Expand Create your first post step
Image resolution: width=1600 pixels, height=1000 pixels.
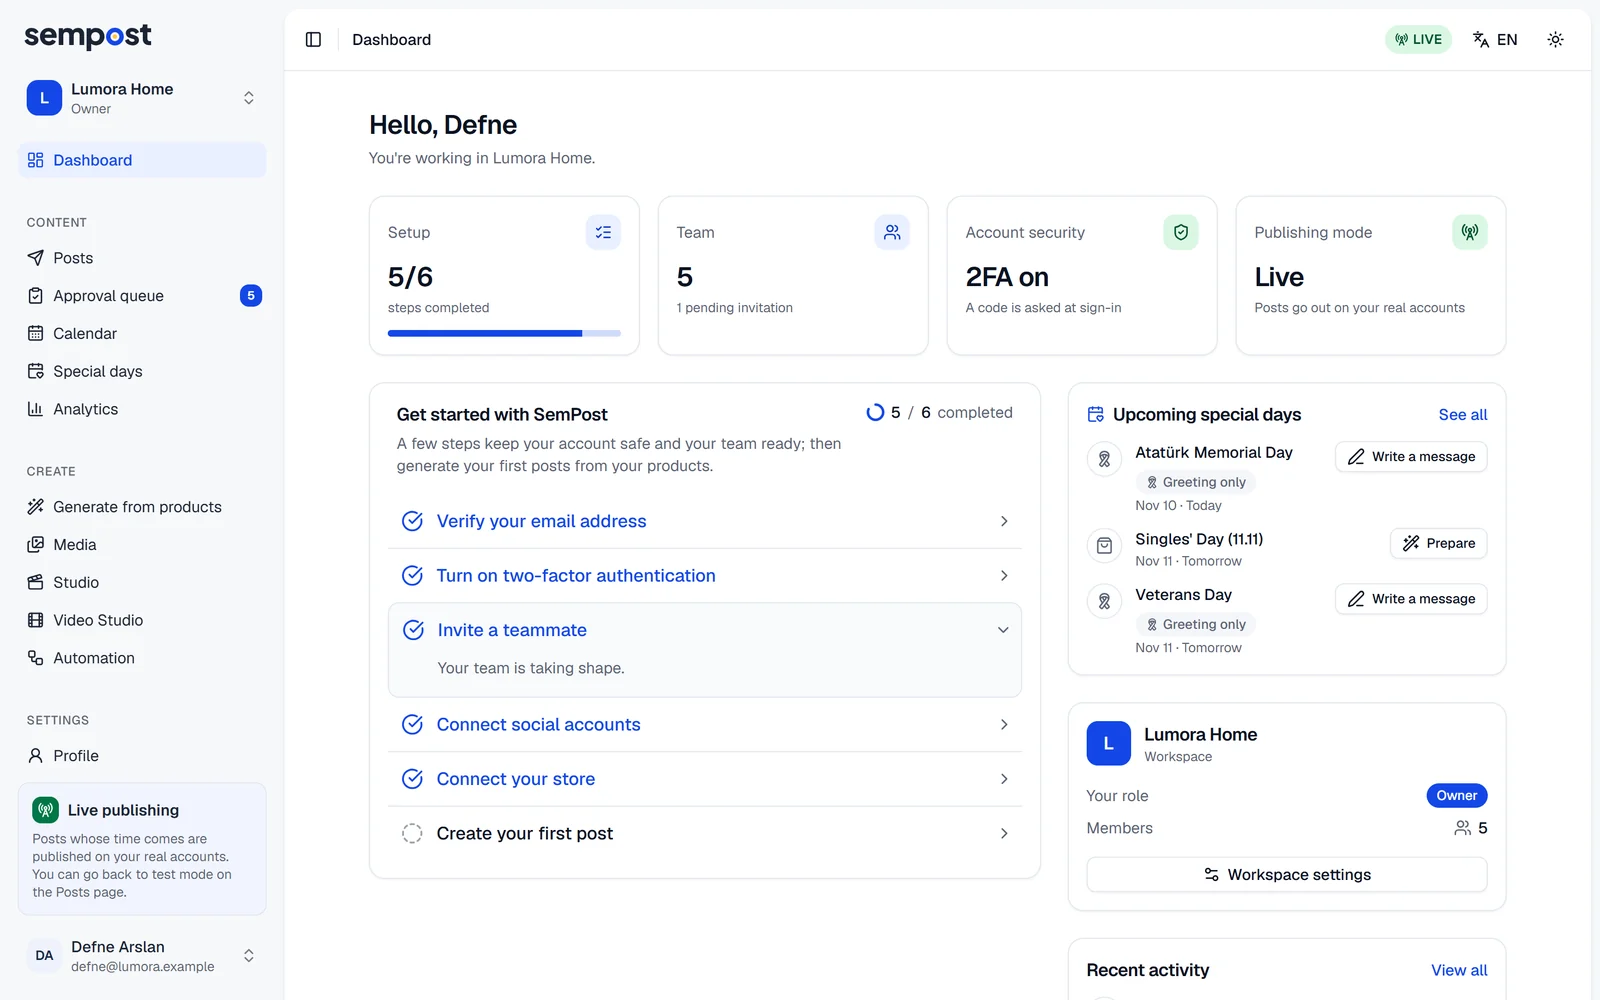click(705, 834)
